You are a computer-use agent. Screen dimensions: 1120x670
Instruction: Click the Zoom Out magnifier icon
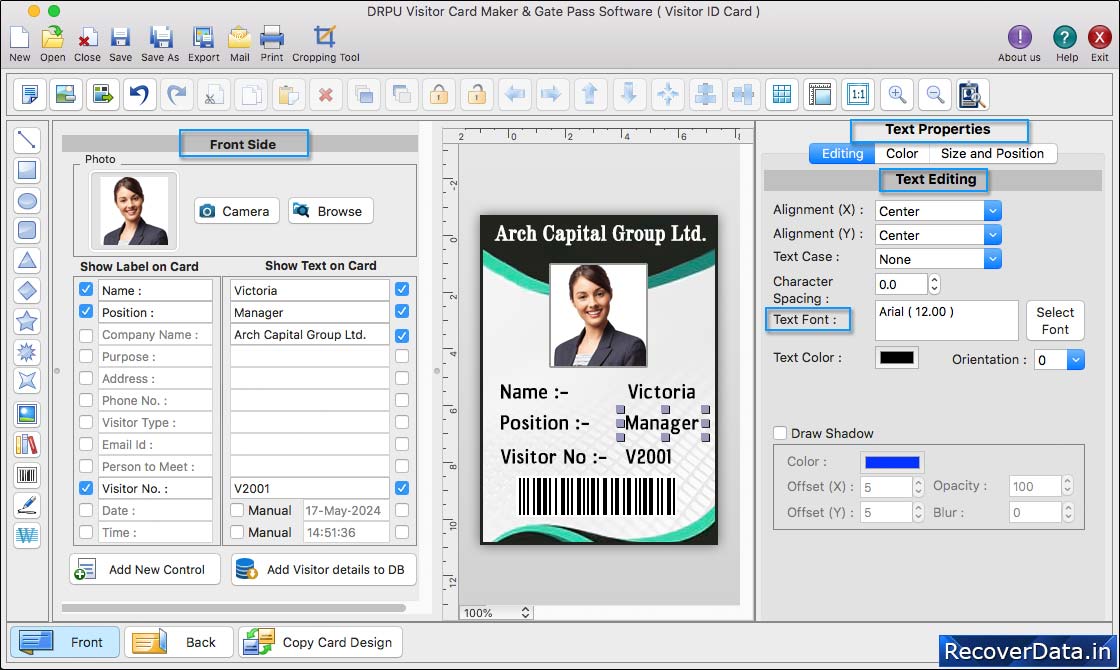[934, 94]
